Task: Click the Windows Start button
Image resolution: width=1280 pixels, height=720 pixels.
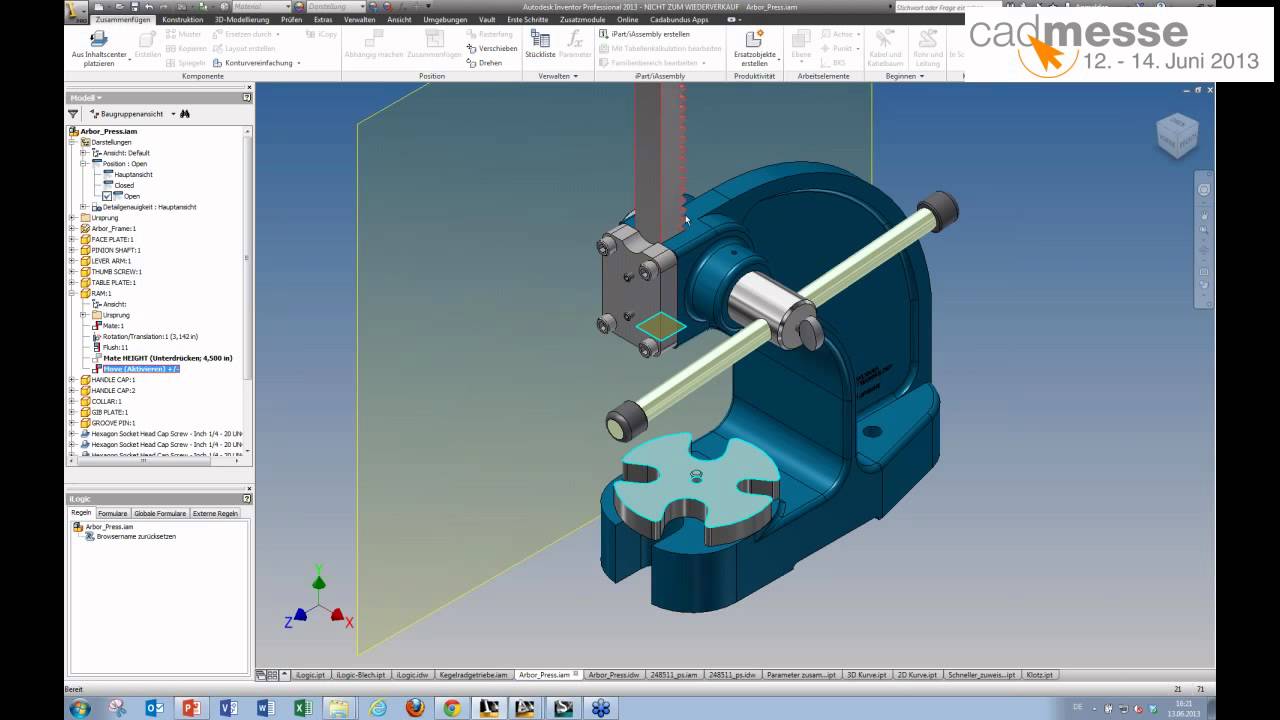Action: point(79,708)
